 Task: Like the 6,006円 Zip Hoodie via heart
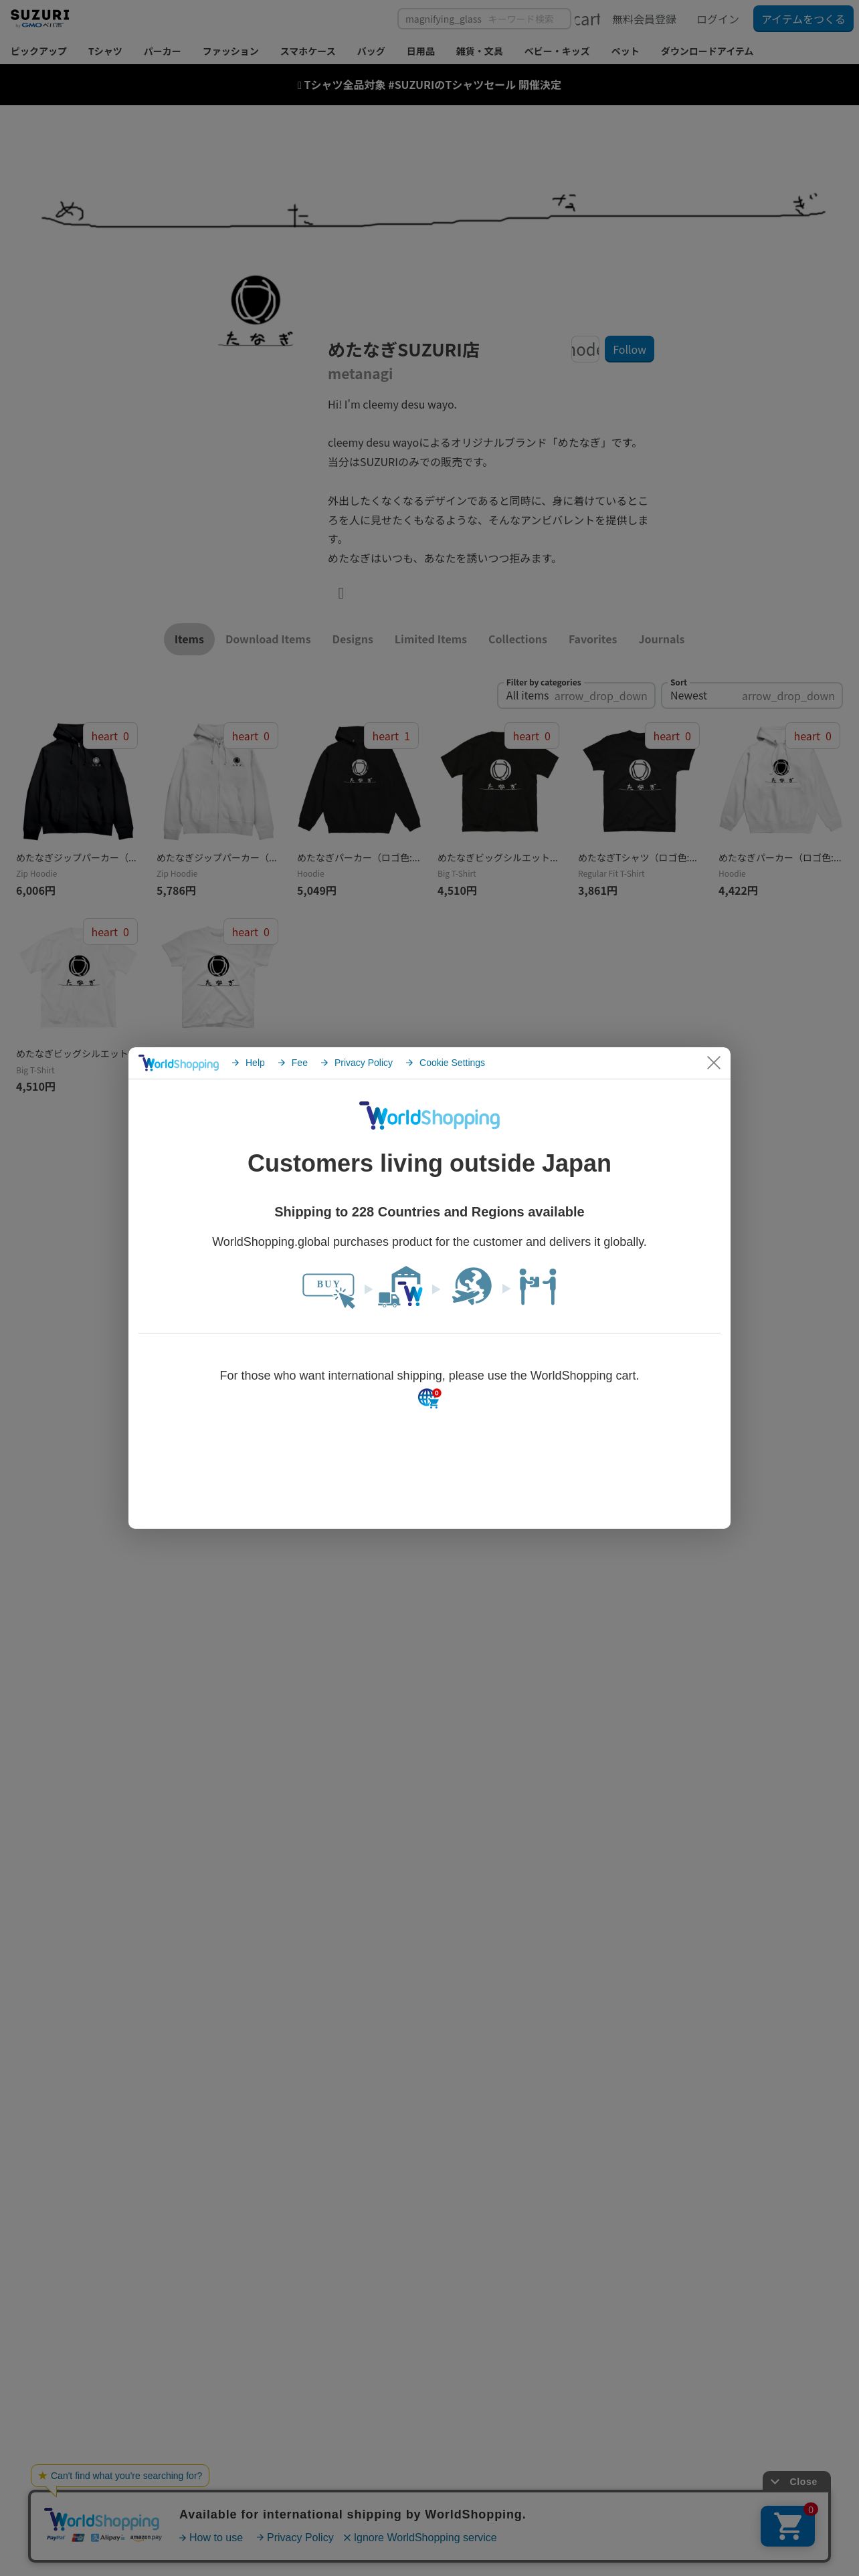point(110,736)
